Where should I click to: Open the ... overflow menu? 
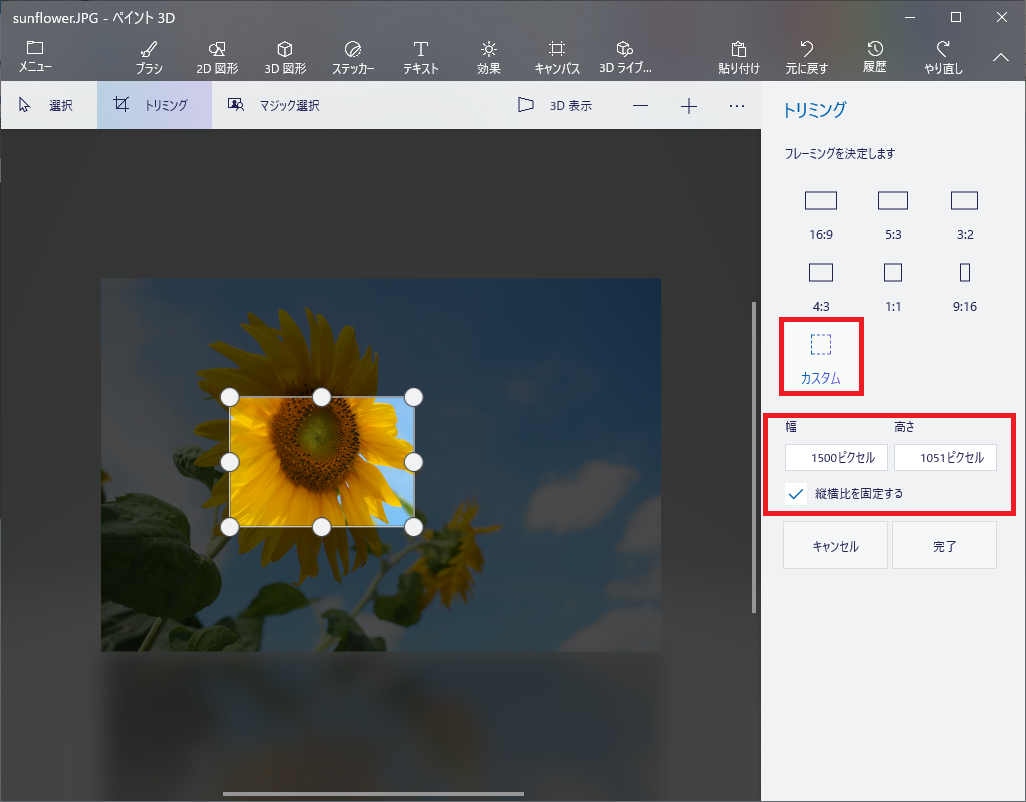[x=737, y=105]
